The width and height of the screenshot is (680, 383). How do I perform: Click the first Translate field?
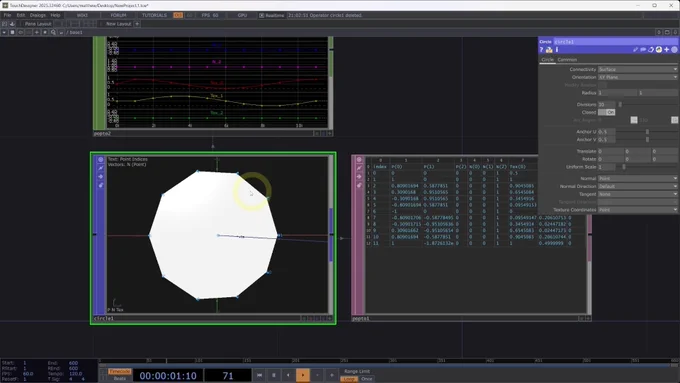pyautogui.click(x=611, y=151)
